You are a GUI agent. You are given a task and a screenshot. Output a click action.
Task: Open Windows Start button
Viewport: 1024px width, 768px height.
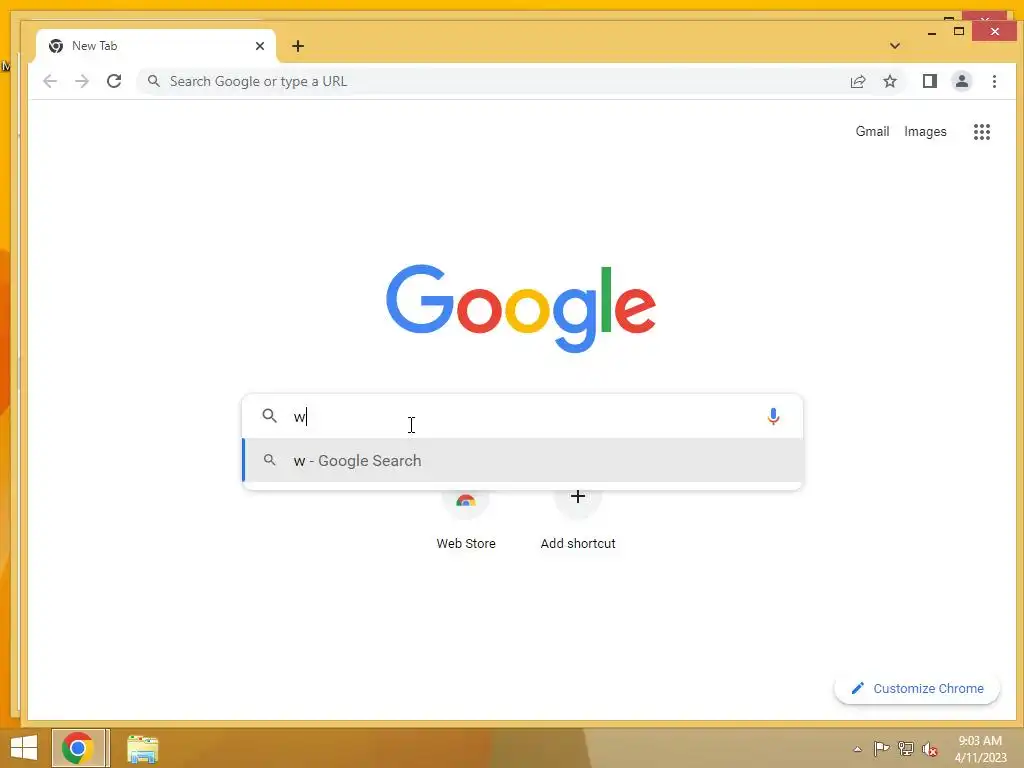[x=24, y=748]
